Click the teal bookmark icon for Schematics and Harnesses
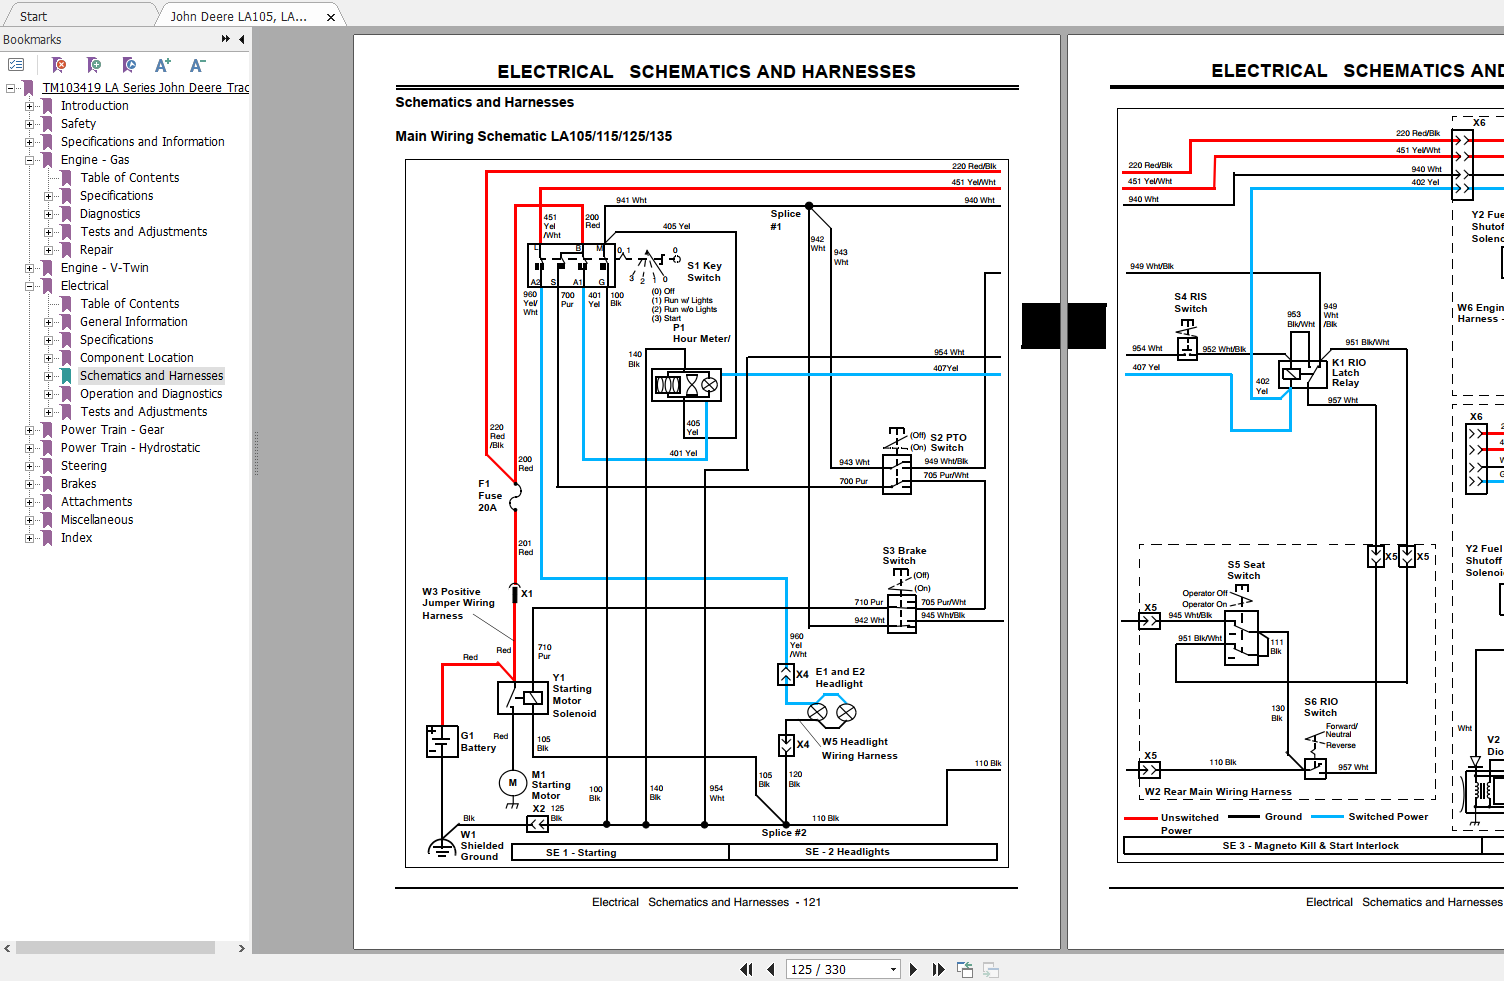This screenshot has width=1504, height=981. tap(67, 376)
